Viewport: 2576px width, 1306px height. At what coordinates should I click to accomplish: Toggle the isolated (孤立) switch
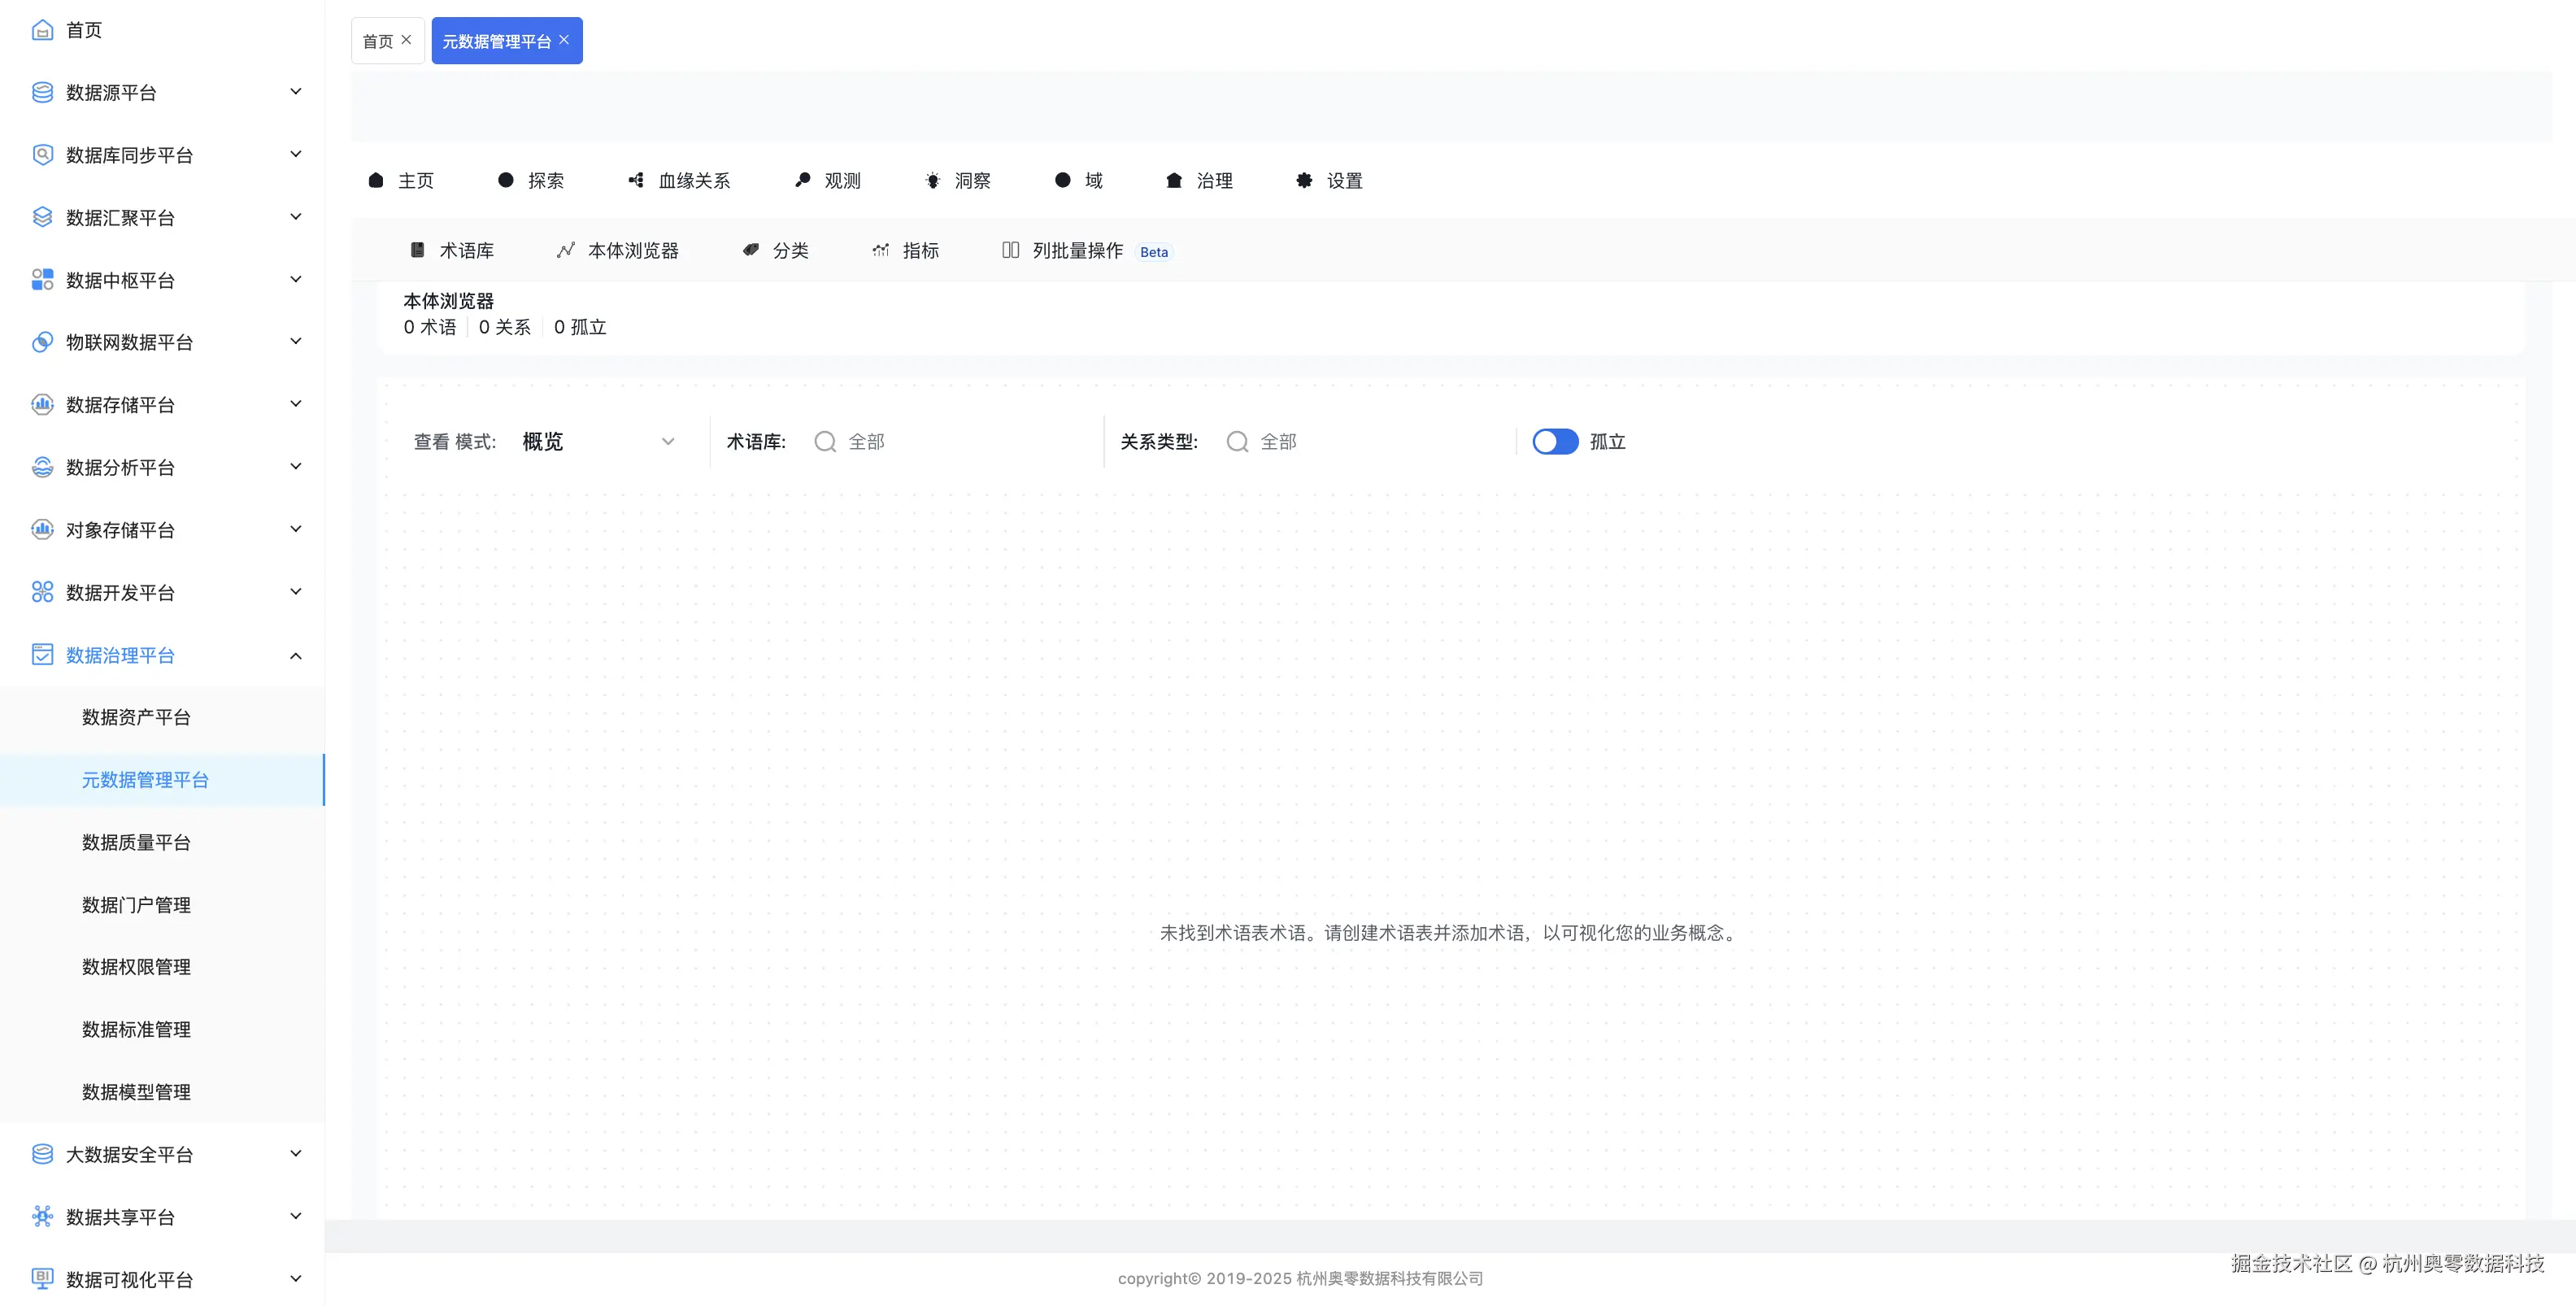tap(1555, 441)
